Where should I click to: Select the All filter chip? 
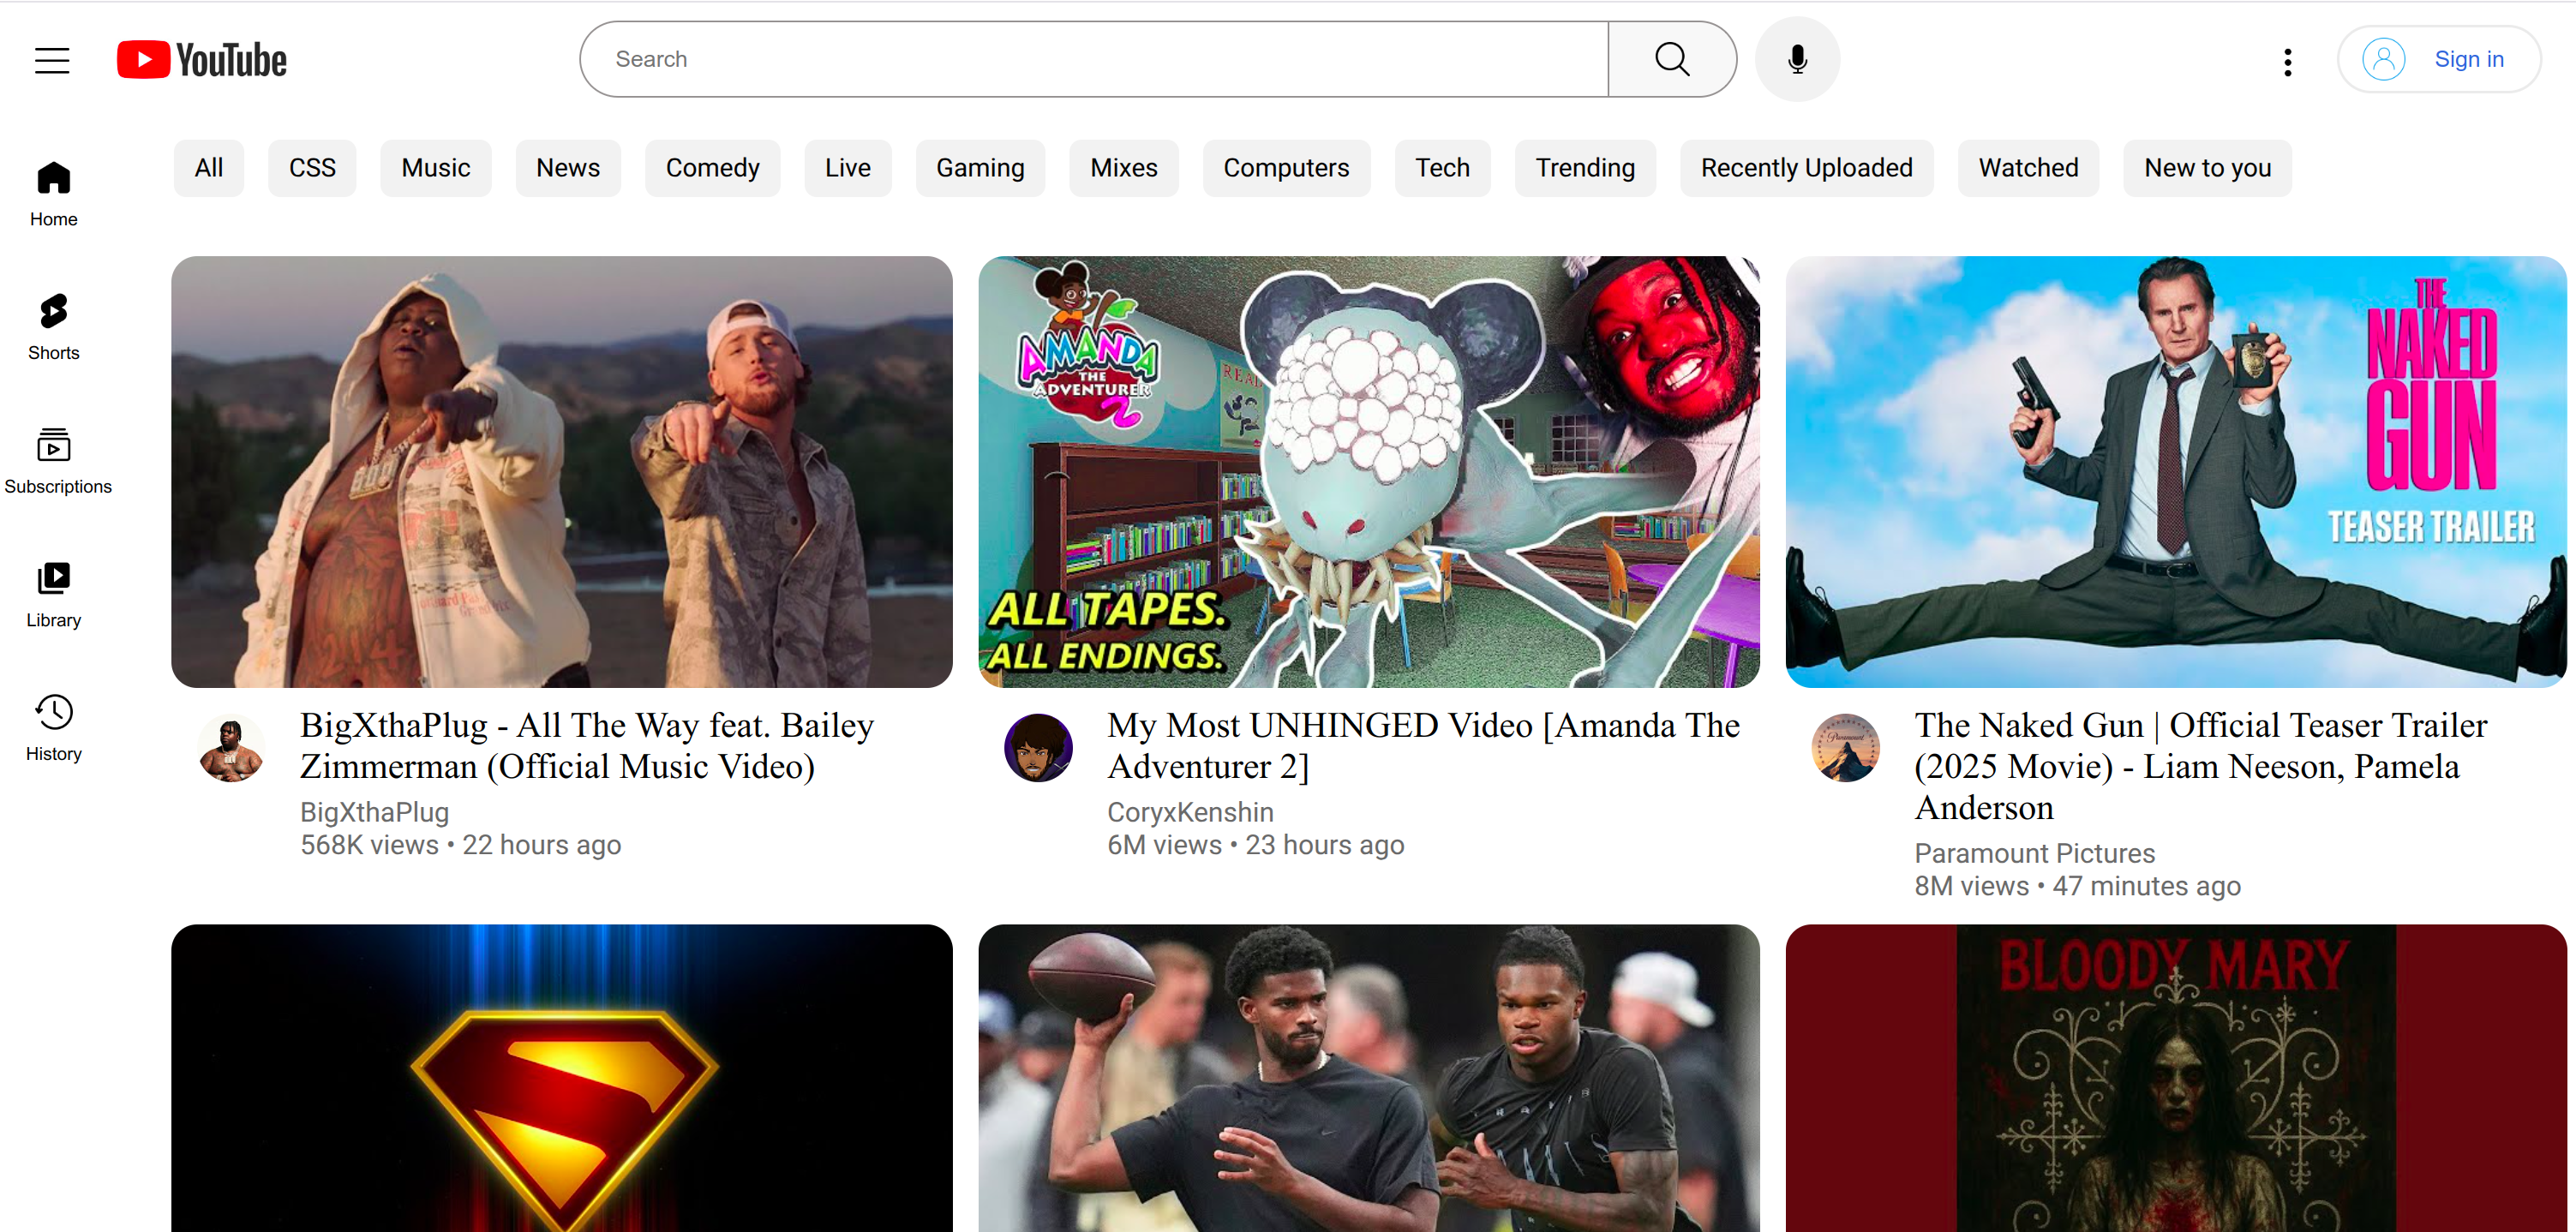pos(208,168)
